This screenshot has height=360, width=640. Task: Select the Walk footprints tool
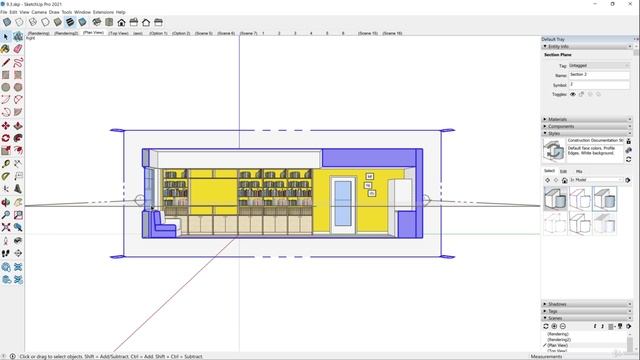coord(6,253)
